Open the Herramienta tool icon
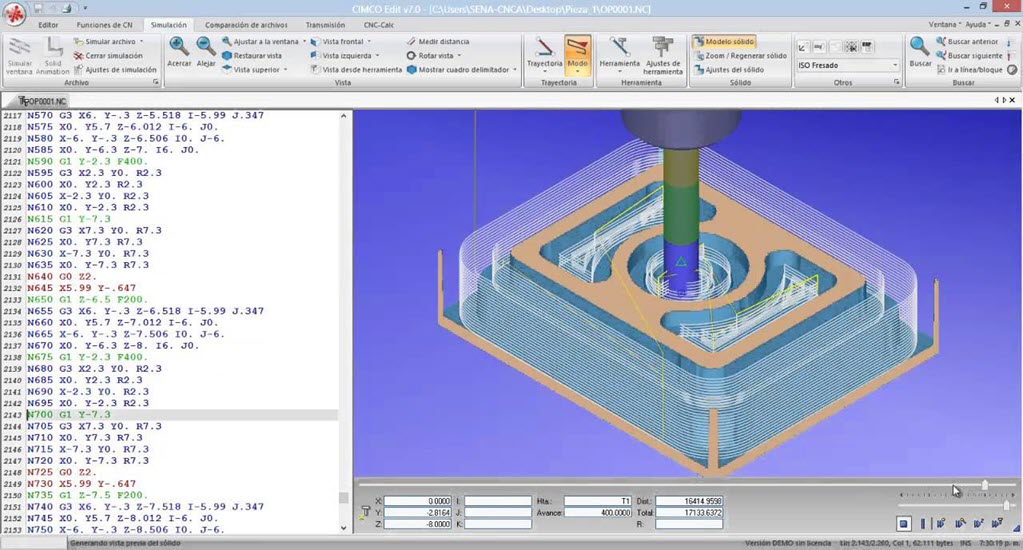 tap(619, 50)
